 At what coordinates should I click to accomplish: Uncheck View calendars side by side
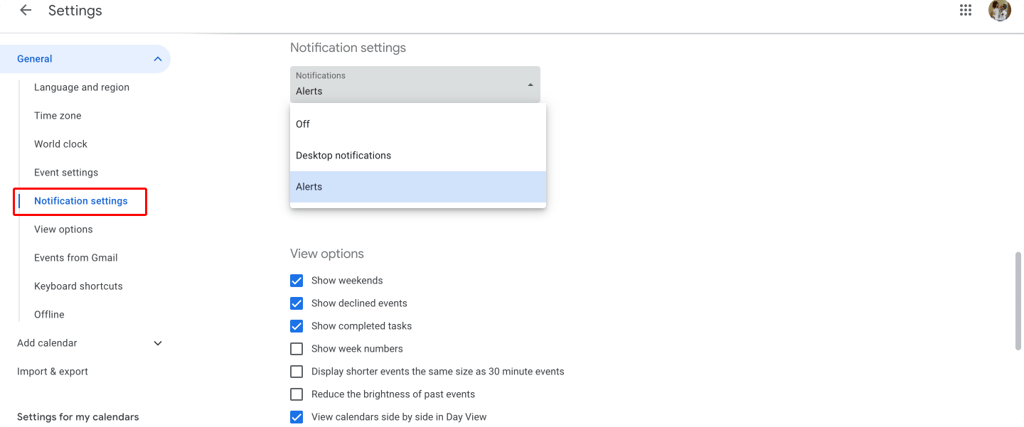[x=296, y=417]
